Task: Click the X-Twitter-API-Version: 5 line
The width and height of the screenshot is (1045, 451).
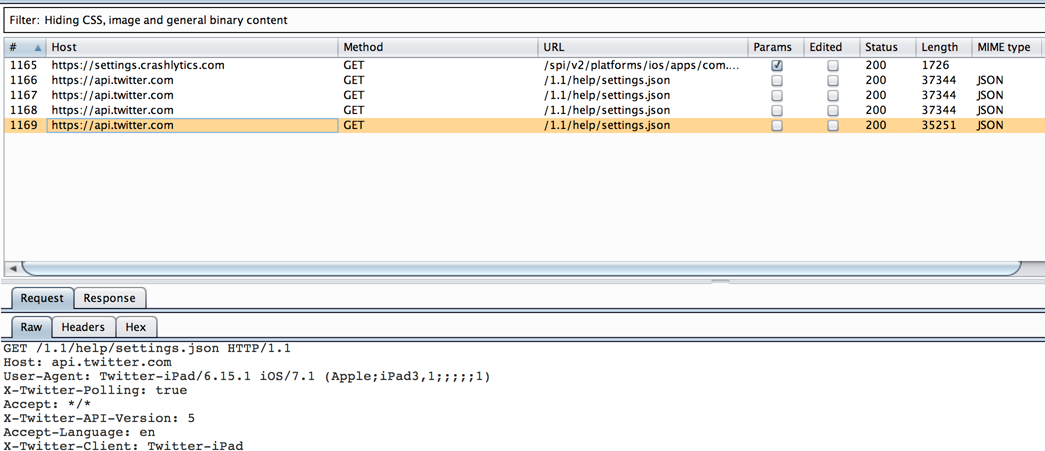Action: click(x=99, y=418)
